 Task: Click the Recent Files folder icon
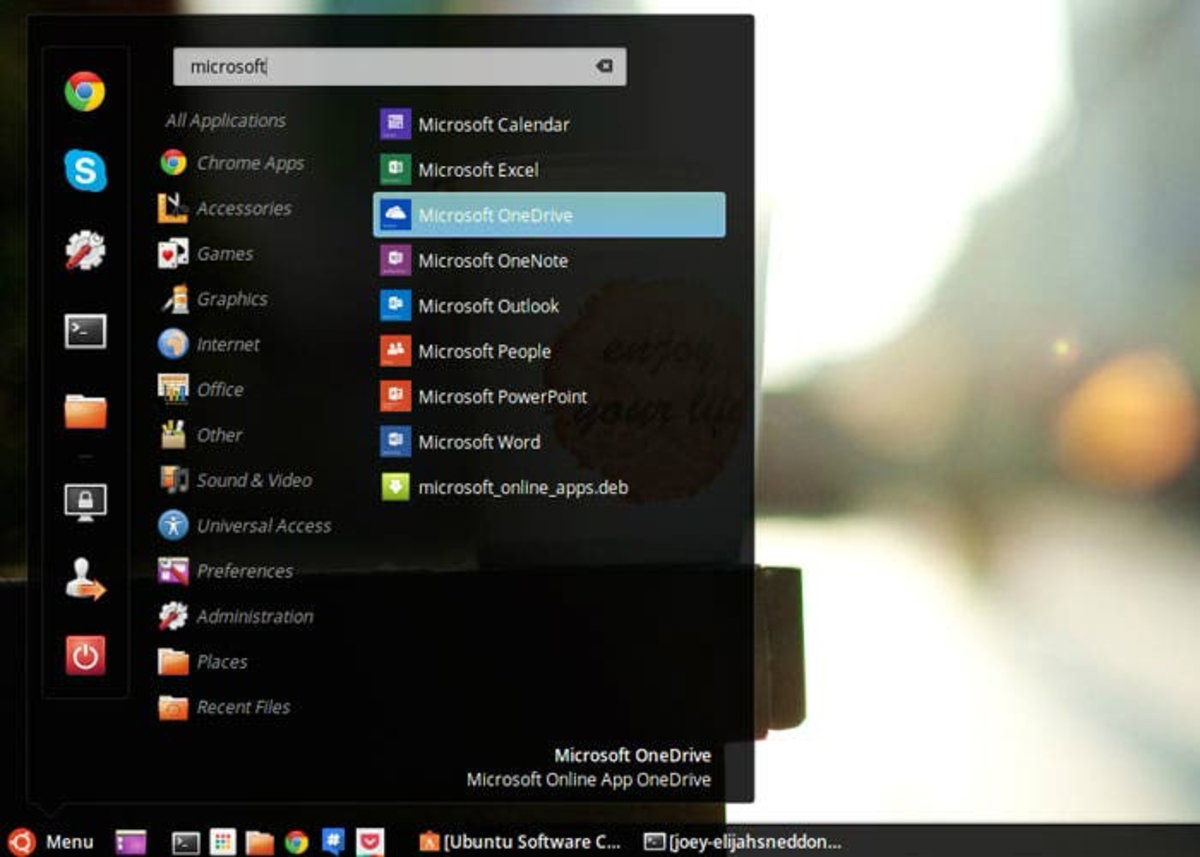pos(173,707)
